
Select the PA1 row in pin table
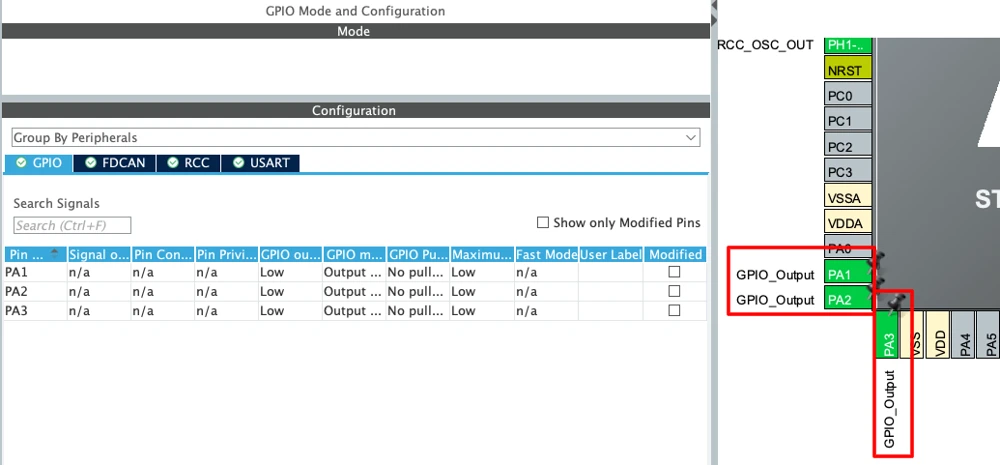click(x=355, y=272)
